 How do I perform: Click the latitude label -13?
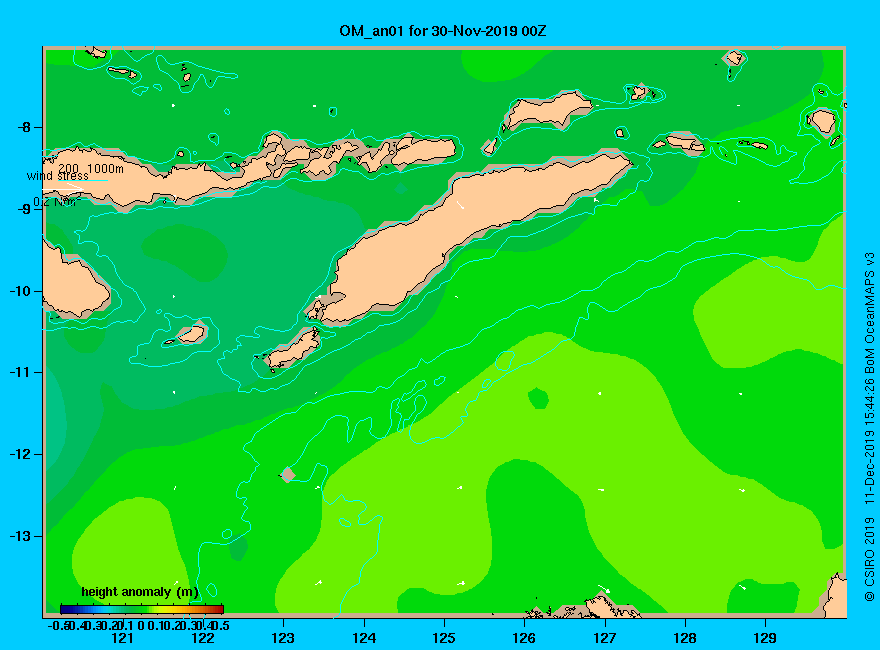tap(21, 536)
